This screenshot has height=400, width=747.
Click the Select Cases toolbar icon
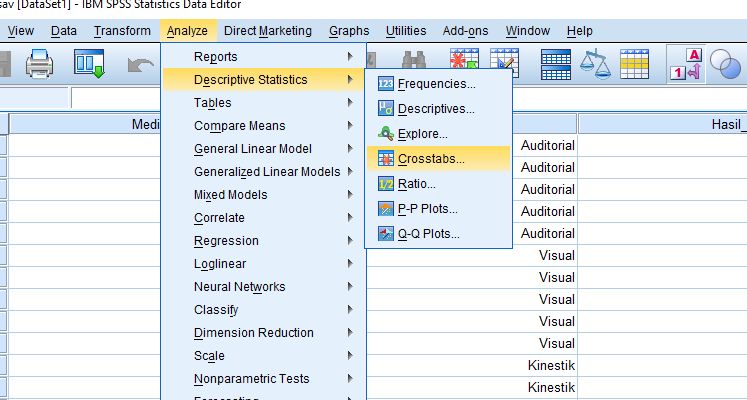(635, 66)
